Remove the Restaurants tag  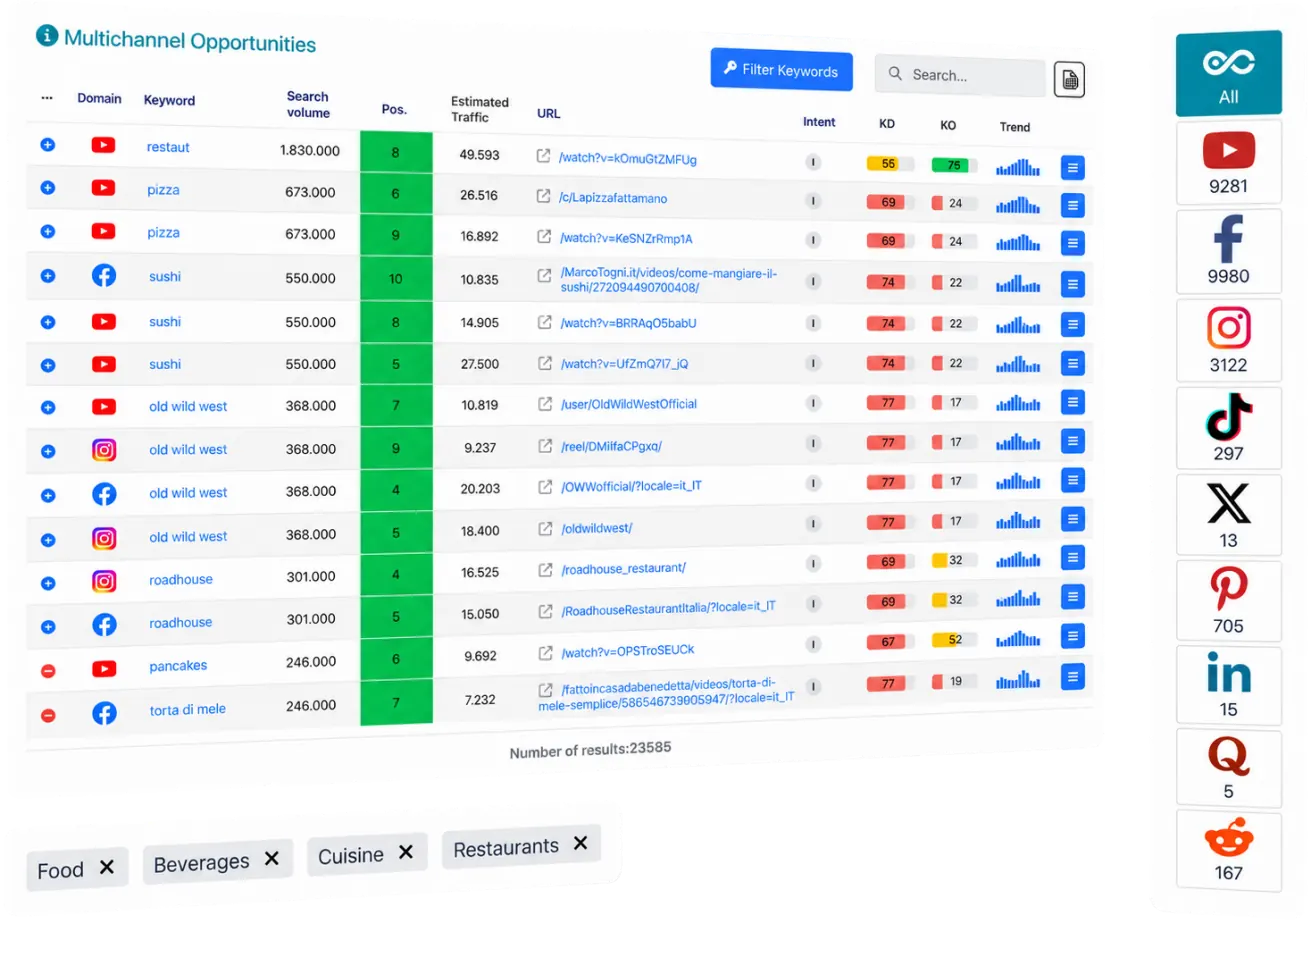(580, 843)
